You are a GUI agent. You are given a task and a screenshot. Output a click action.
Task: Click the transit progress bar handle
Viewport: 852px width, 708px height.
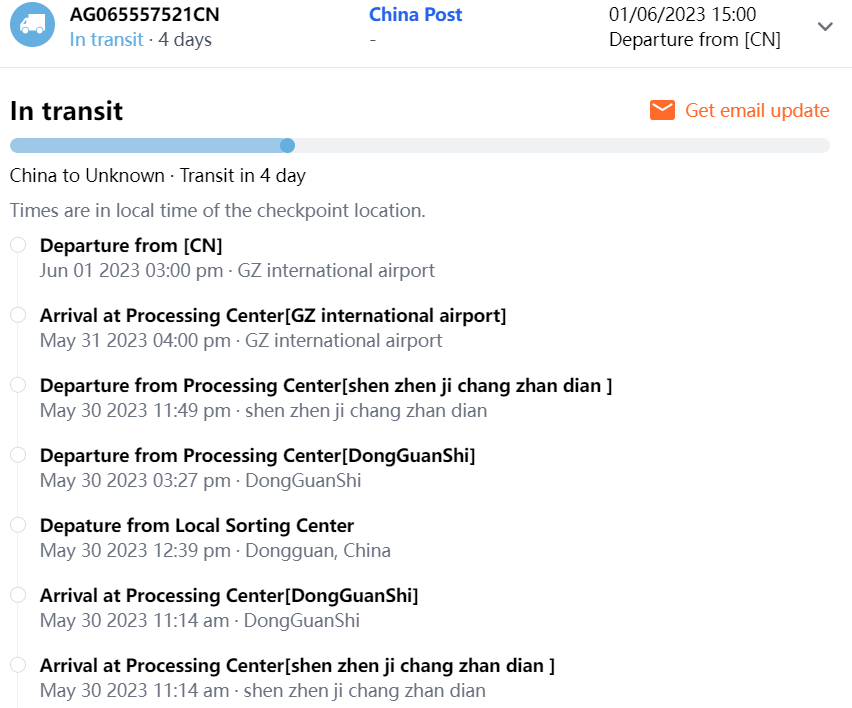coord(288,146)
